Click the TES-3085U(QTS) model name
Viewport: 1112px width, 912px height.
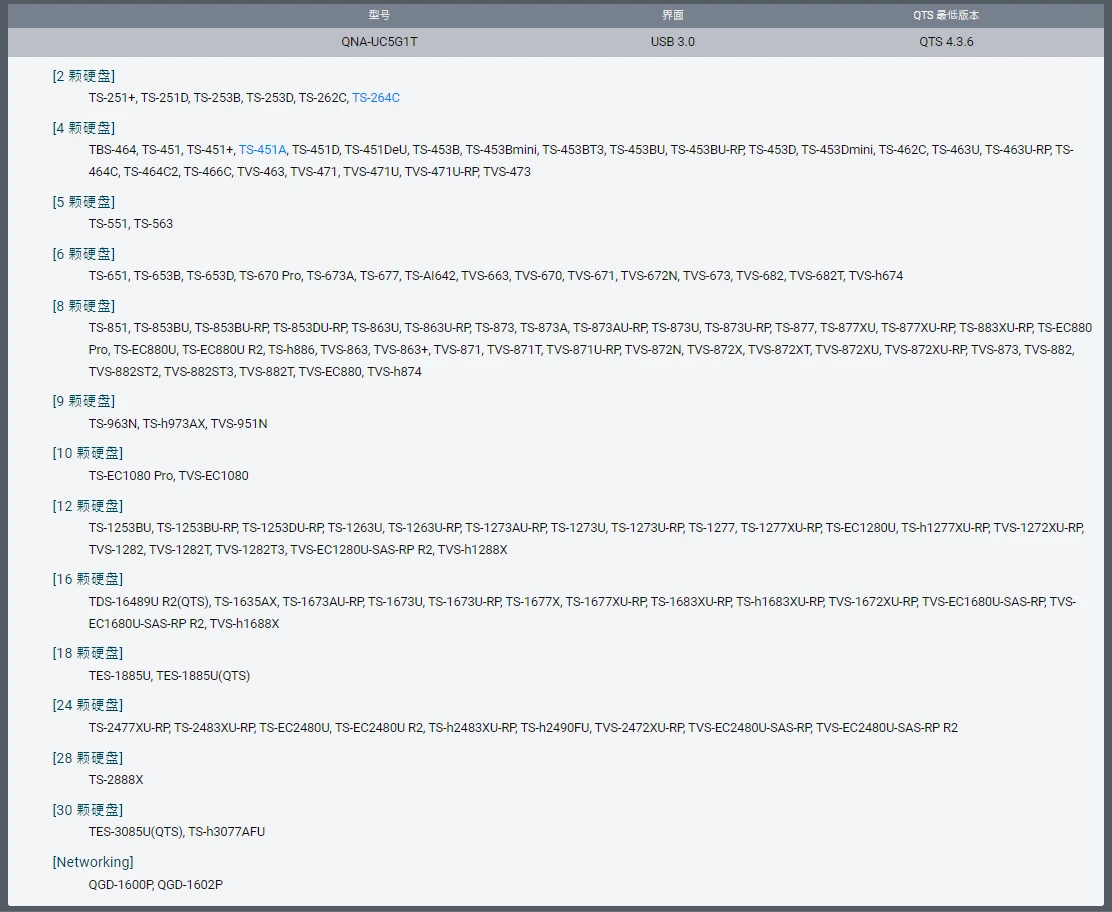pos(135,832)
